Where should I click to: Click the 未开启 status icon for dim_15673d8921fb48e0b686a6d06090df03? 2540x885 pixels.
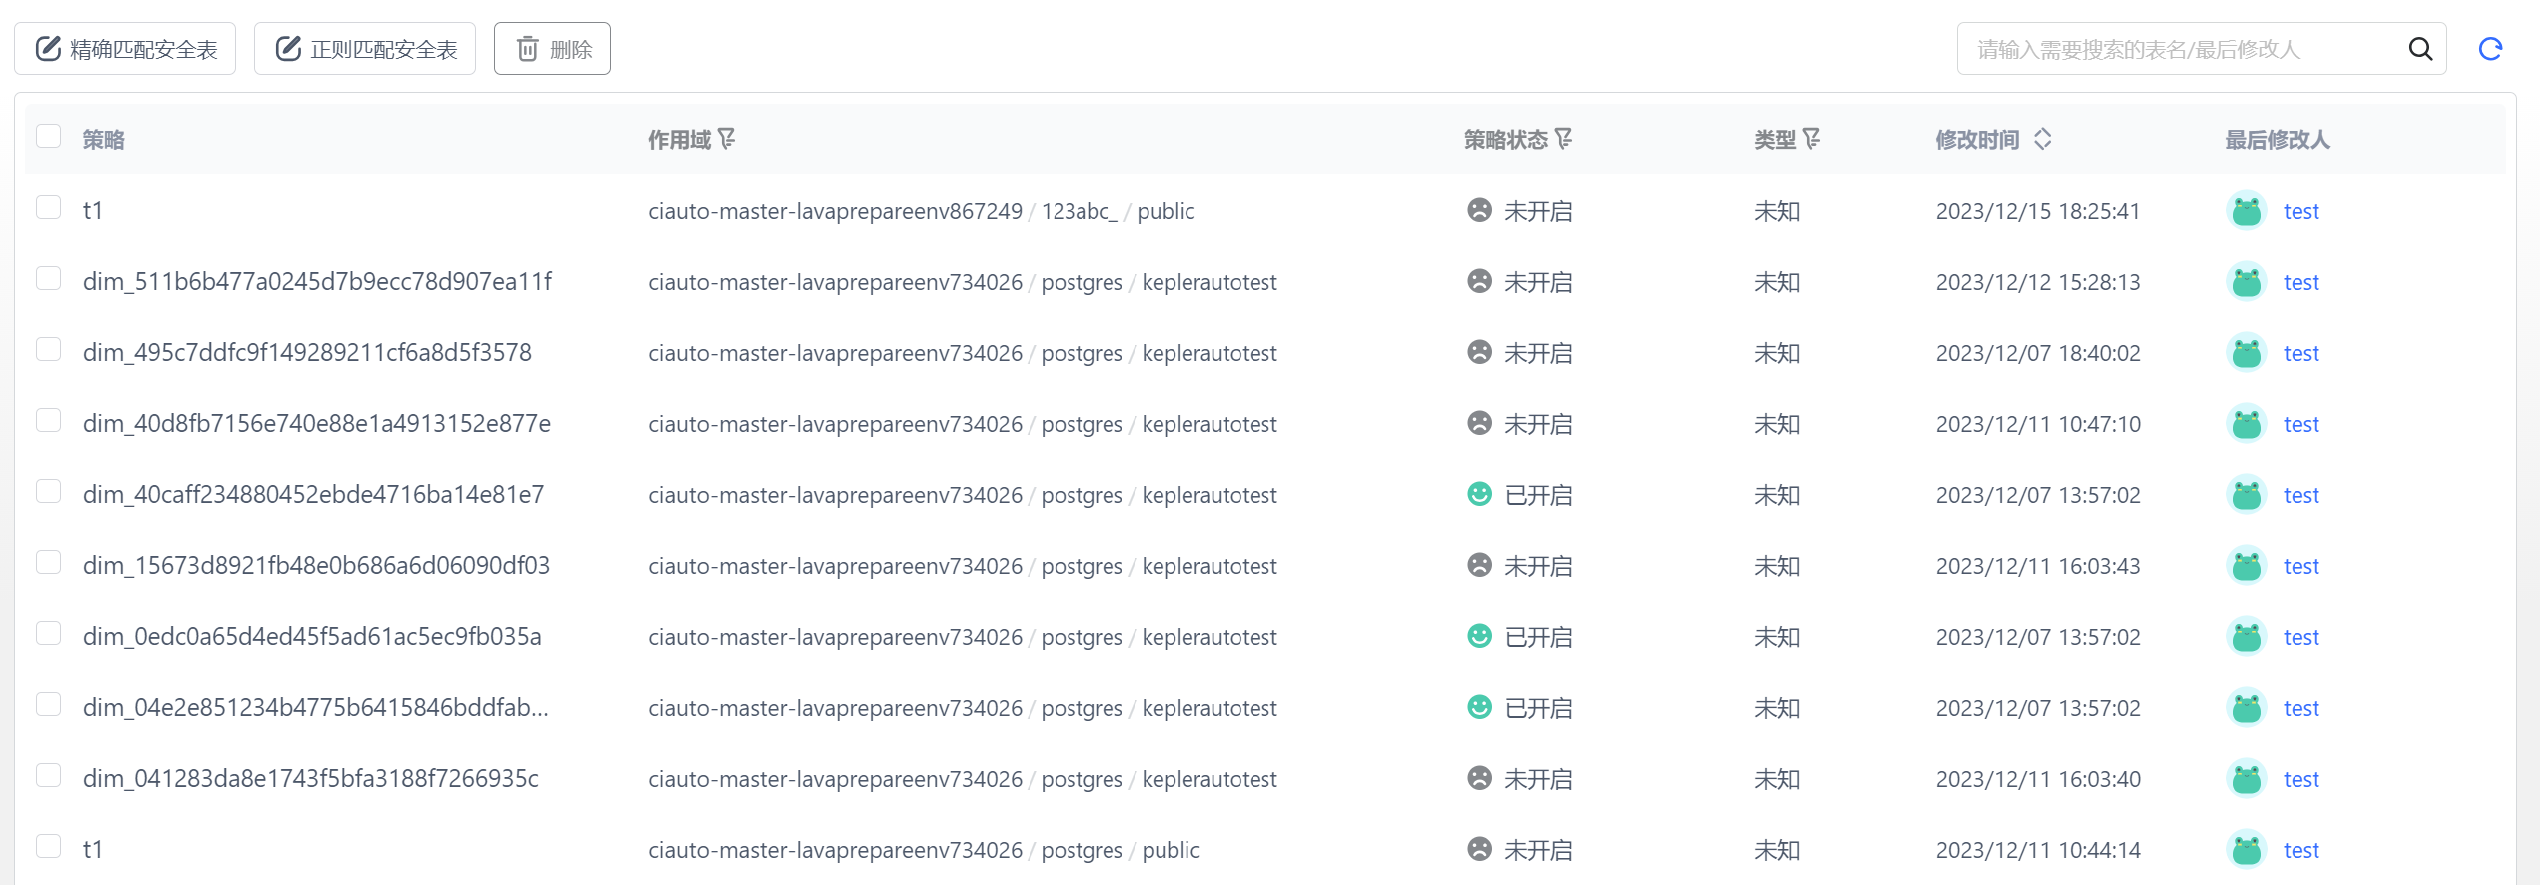coord(1479,565)
